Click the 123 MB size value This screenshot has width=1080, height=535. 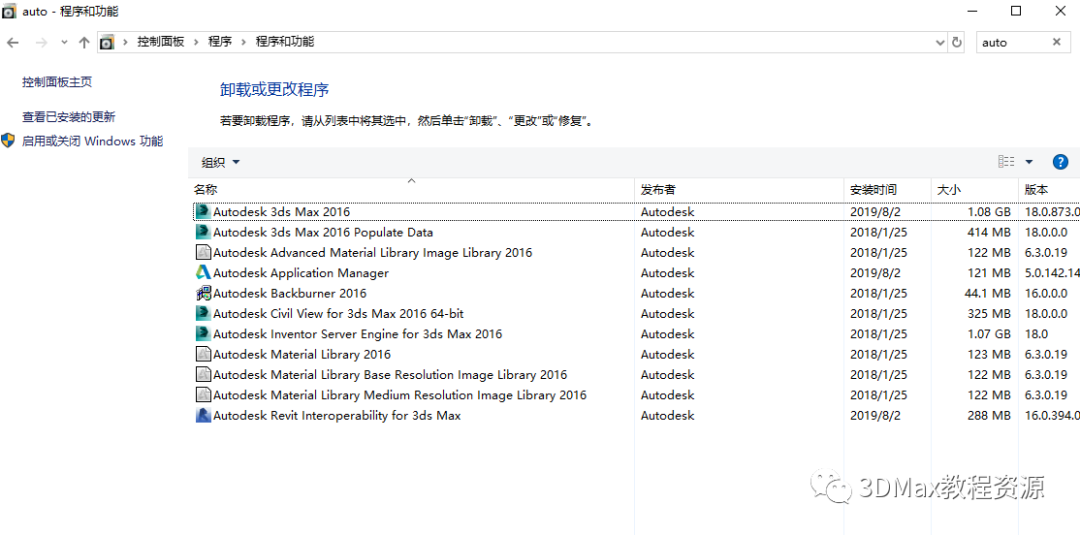point(991,355)
